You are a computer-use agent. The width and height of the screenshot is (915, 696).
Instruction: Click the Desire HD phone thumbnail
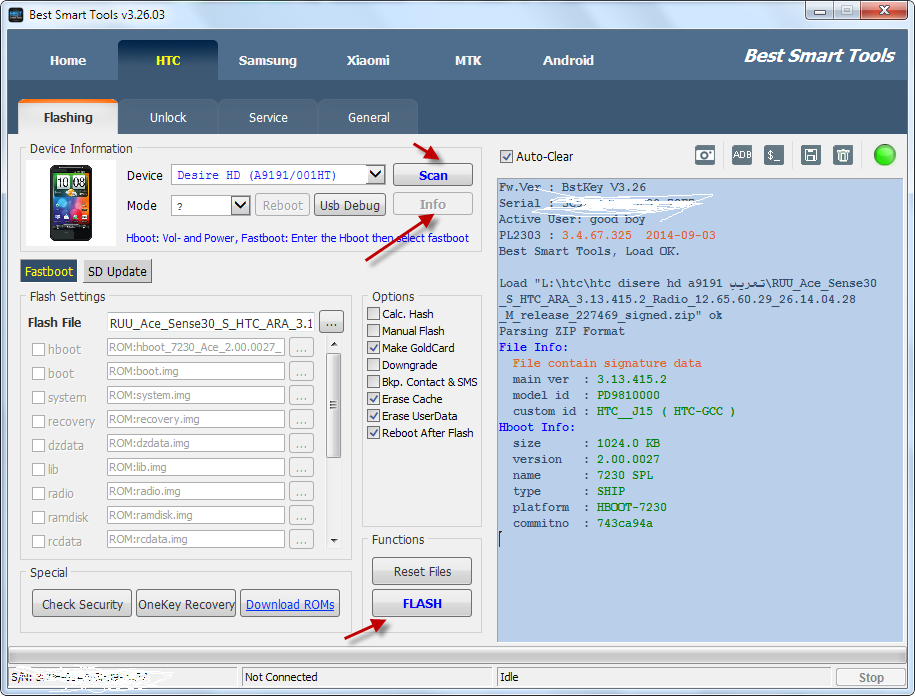71,203
